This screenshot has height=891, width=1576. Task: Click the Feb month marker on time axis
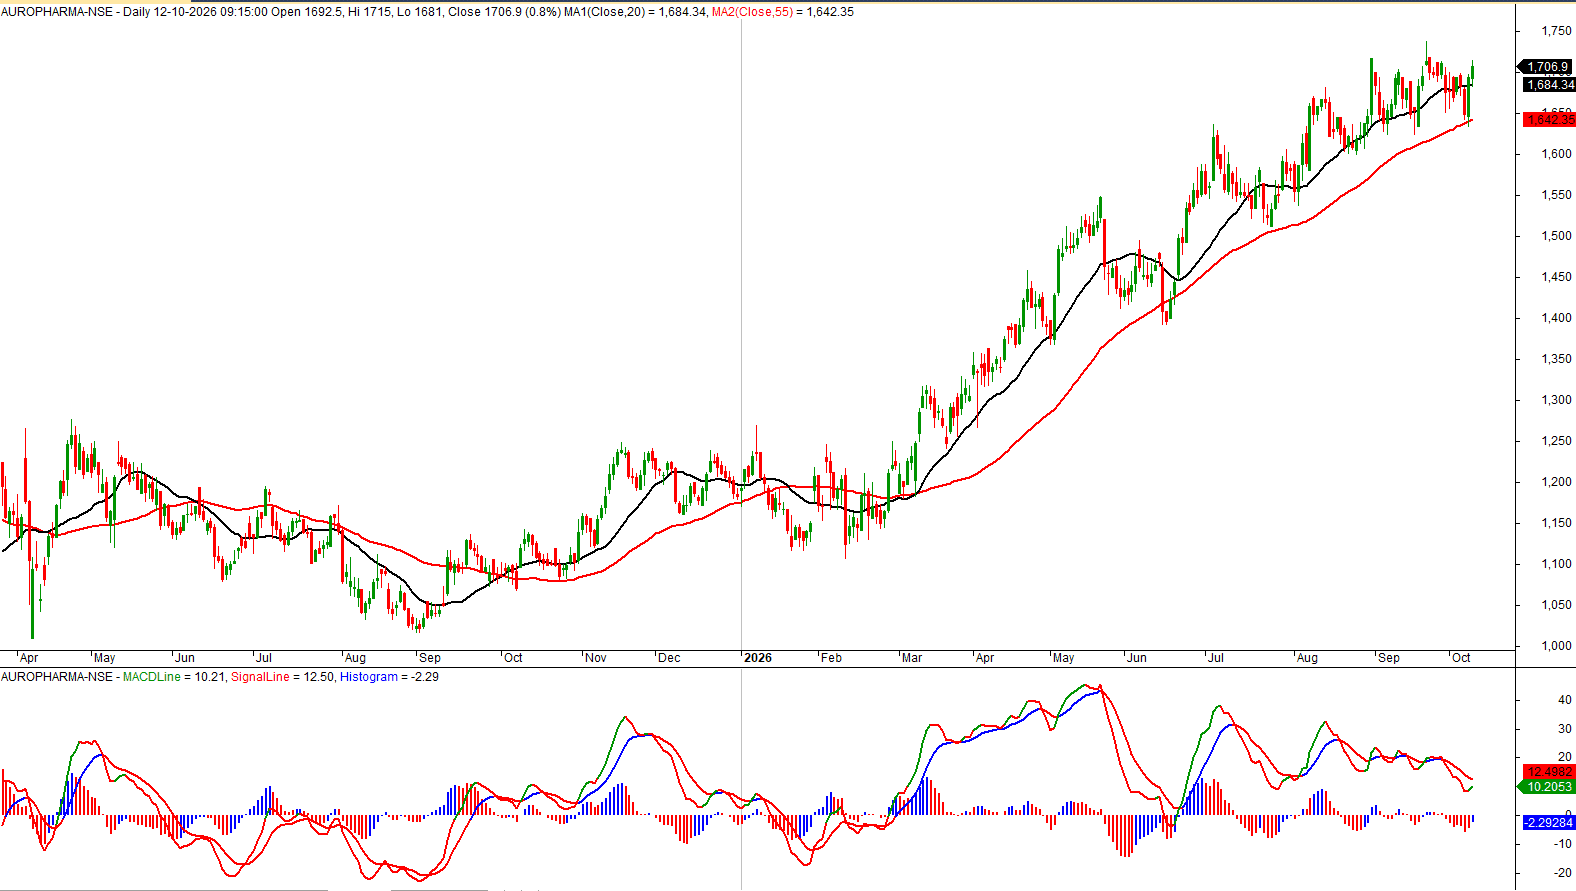831,658
